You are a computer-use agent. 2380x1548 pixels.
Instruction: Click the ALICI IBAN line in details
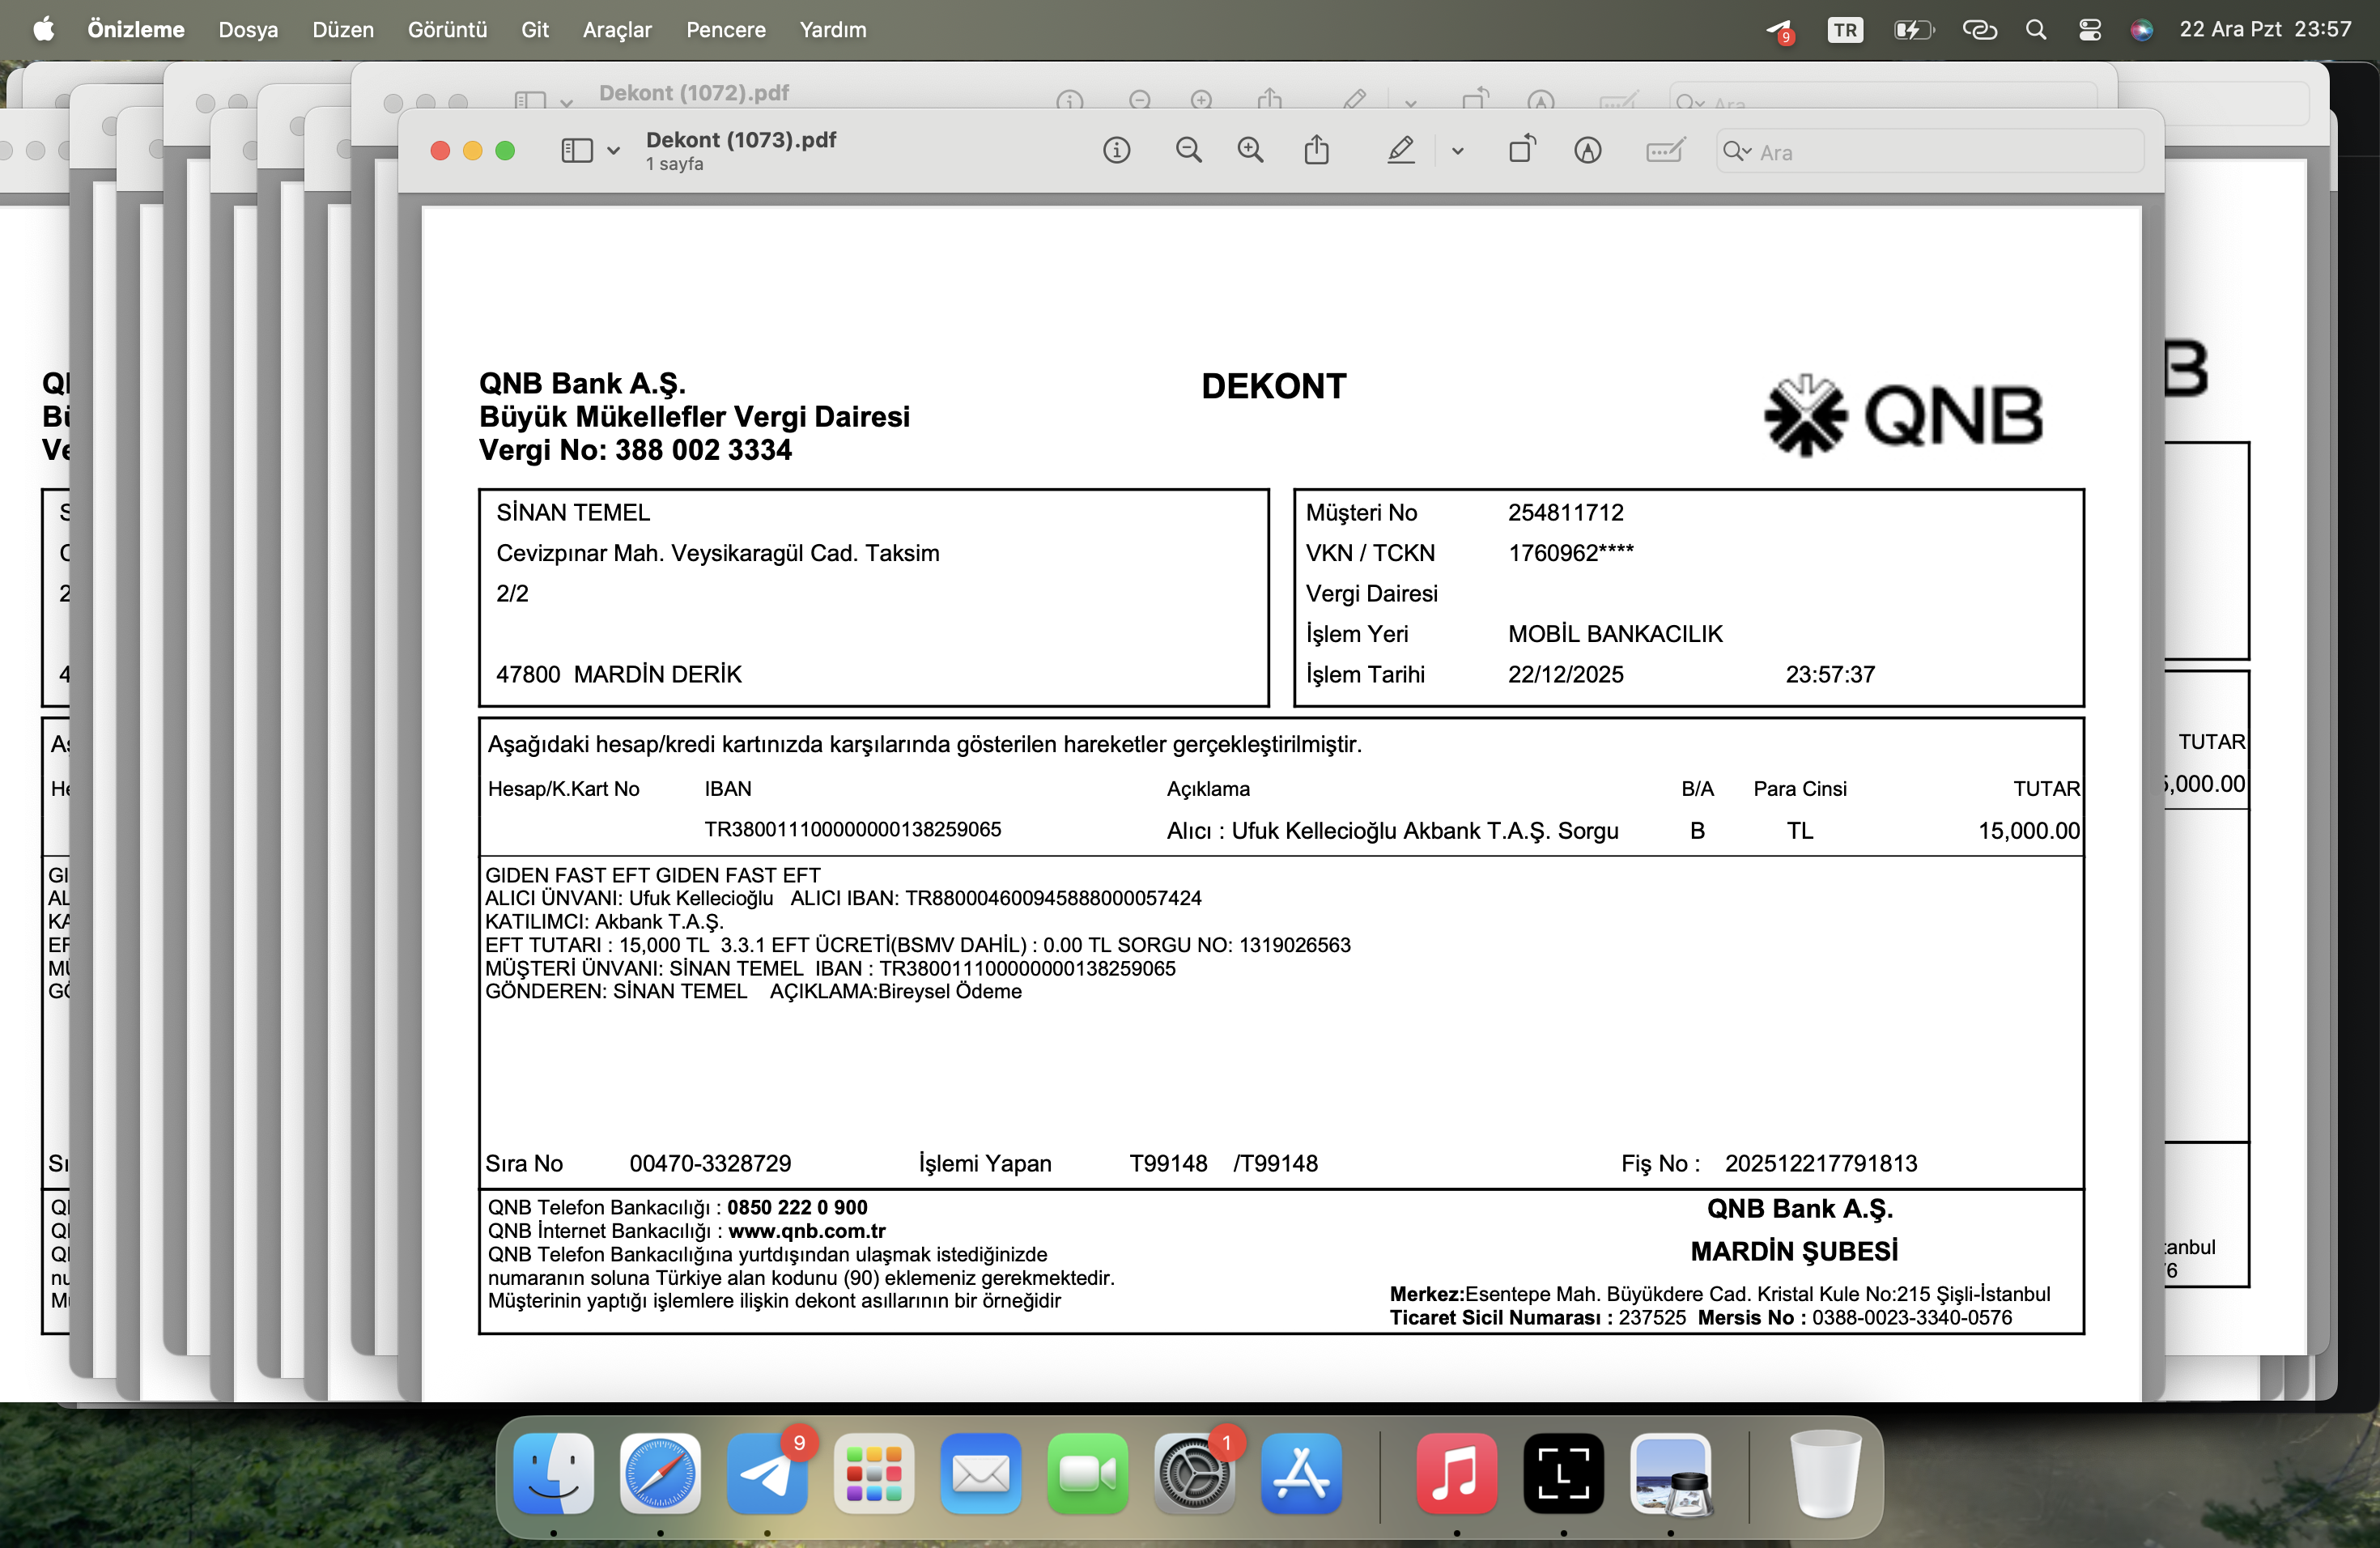tap(995, 898)
